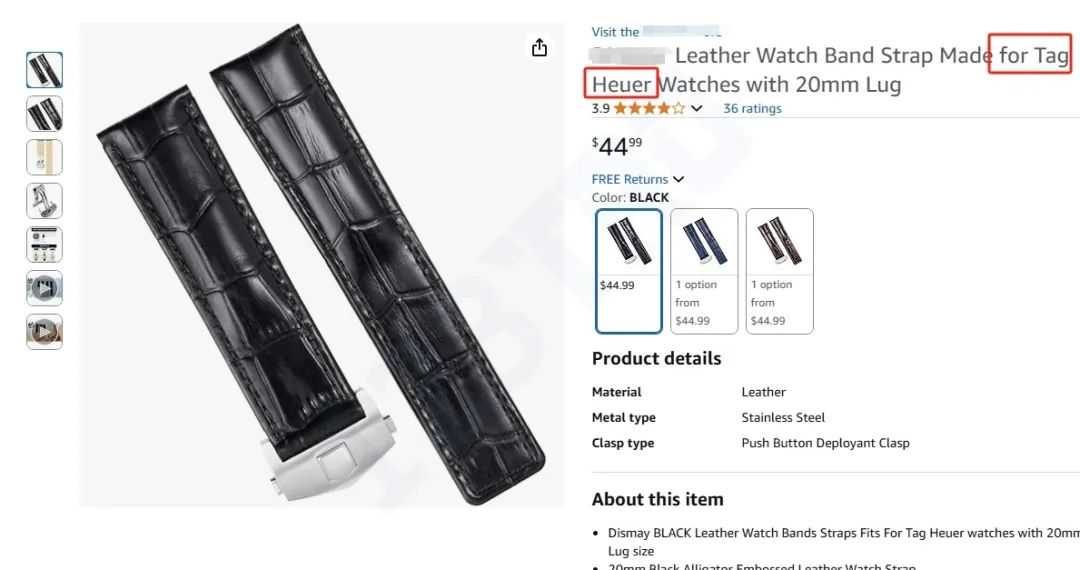Play the first product video thumbnail
The image size is (1080, 570).
45,288
